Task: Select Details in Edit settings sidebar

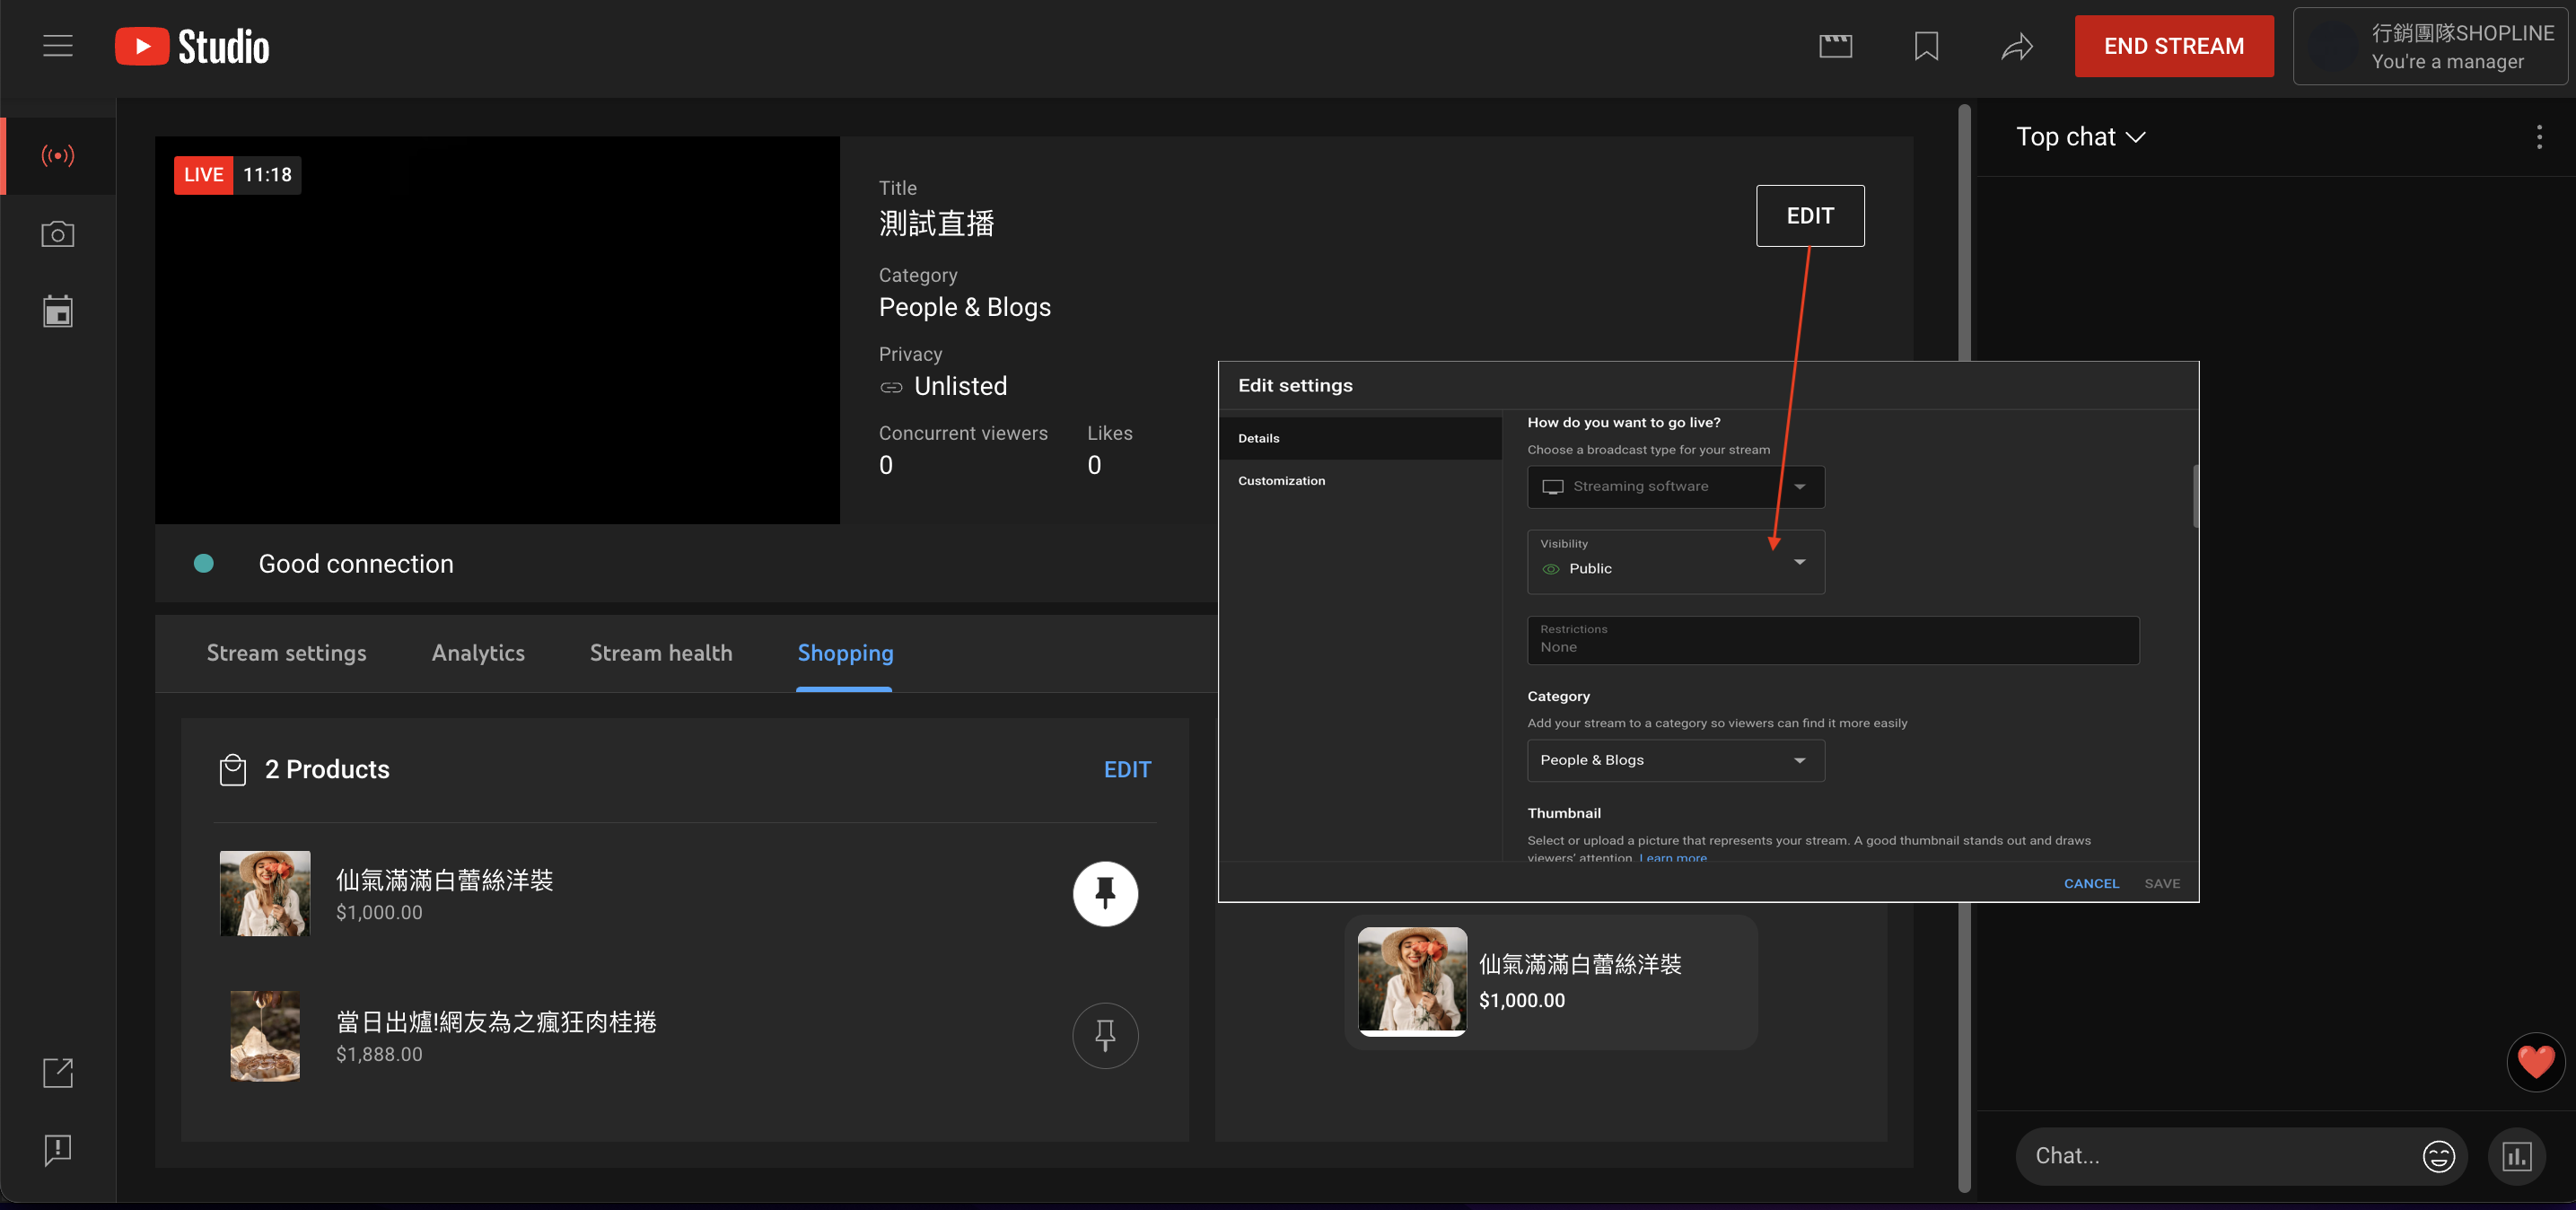Action: [1360, 438]
